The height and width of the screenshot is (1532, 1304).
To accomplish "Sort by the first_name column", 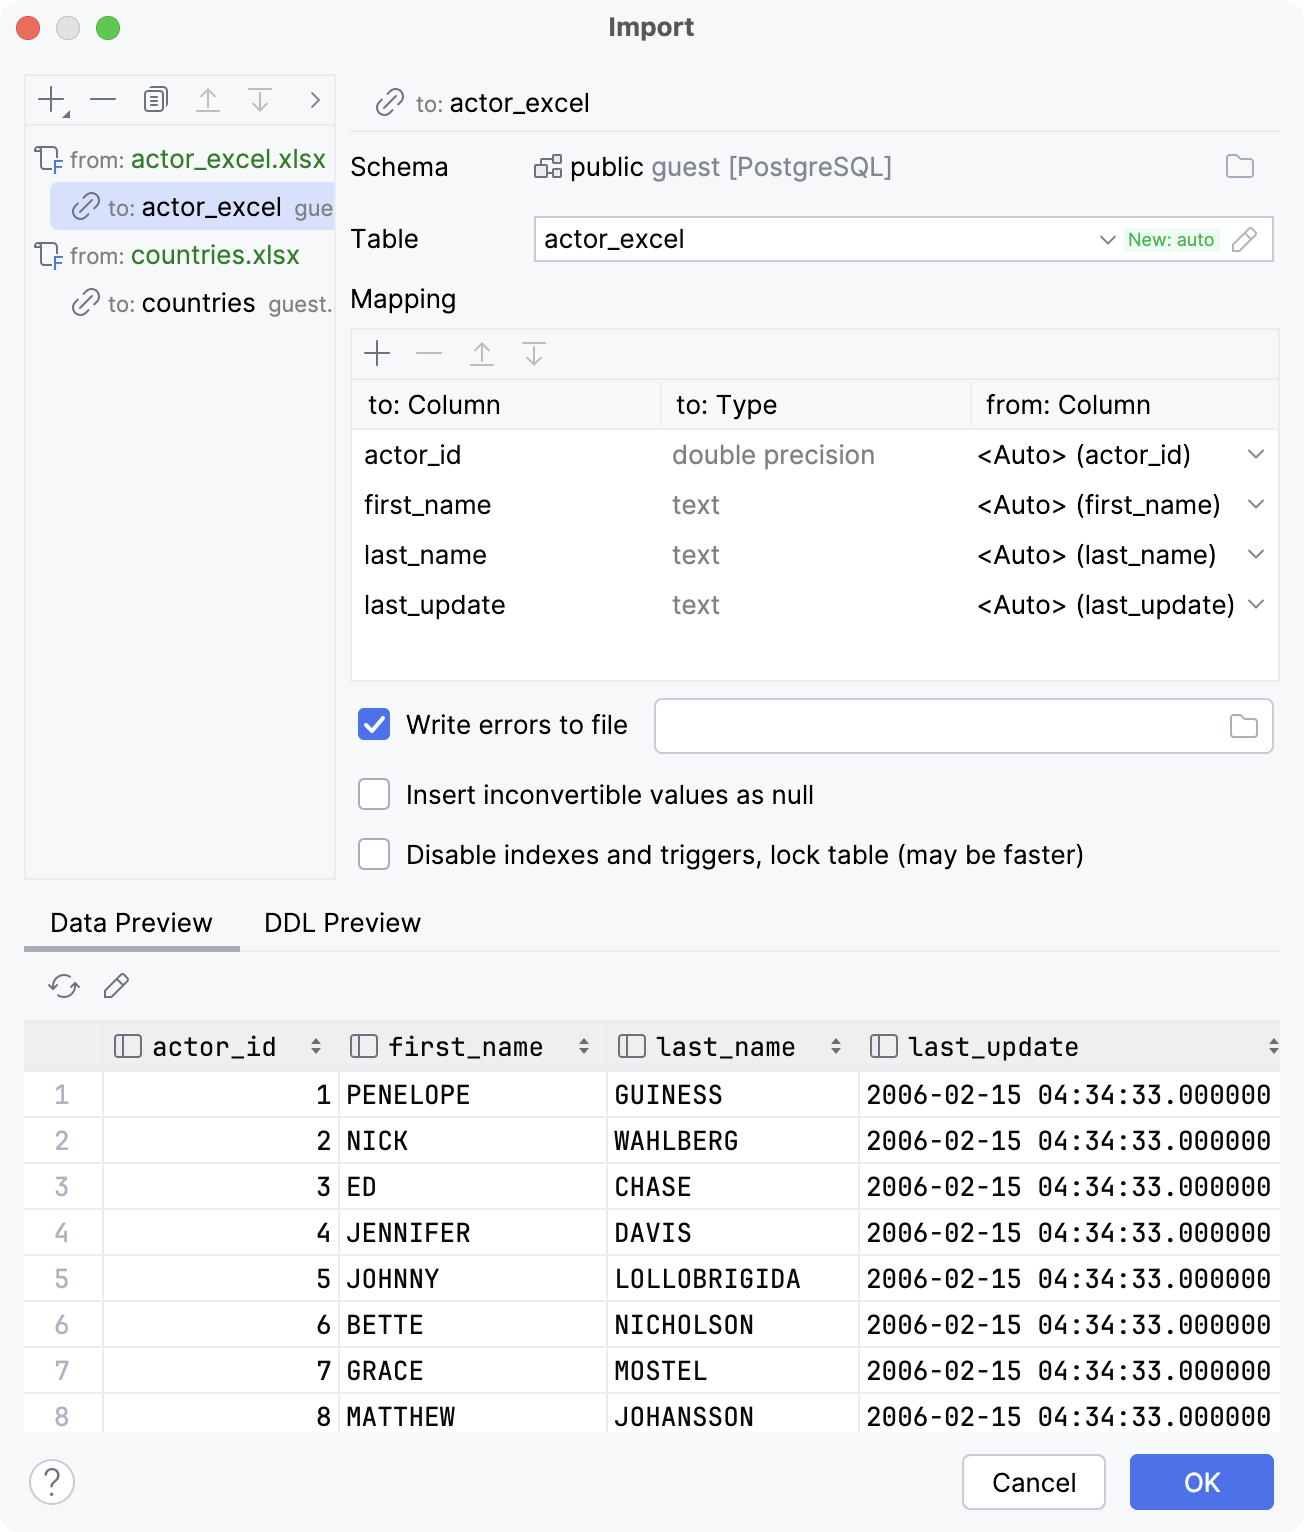I will [x=583, y=1046].
